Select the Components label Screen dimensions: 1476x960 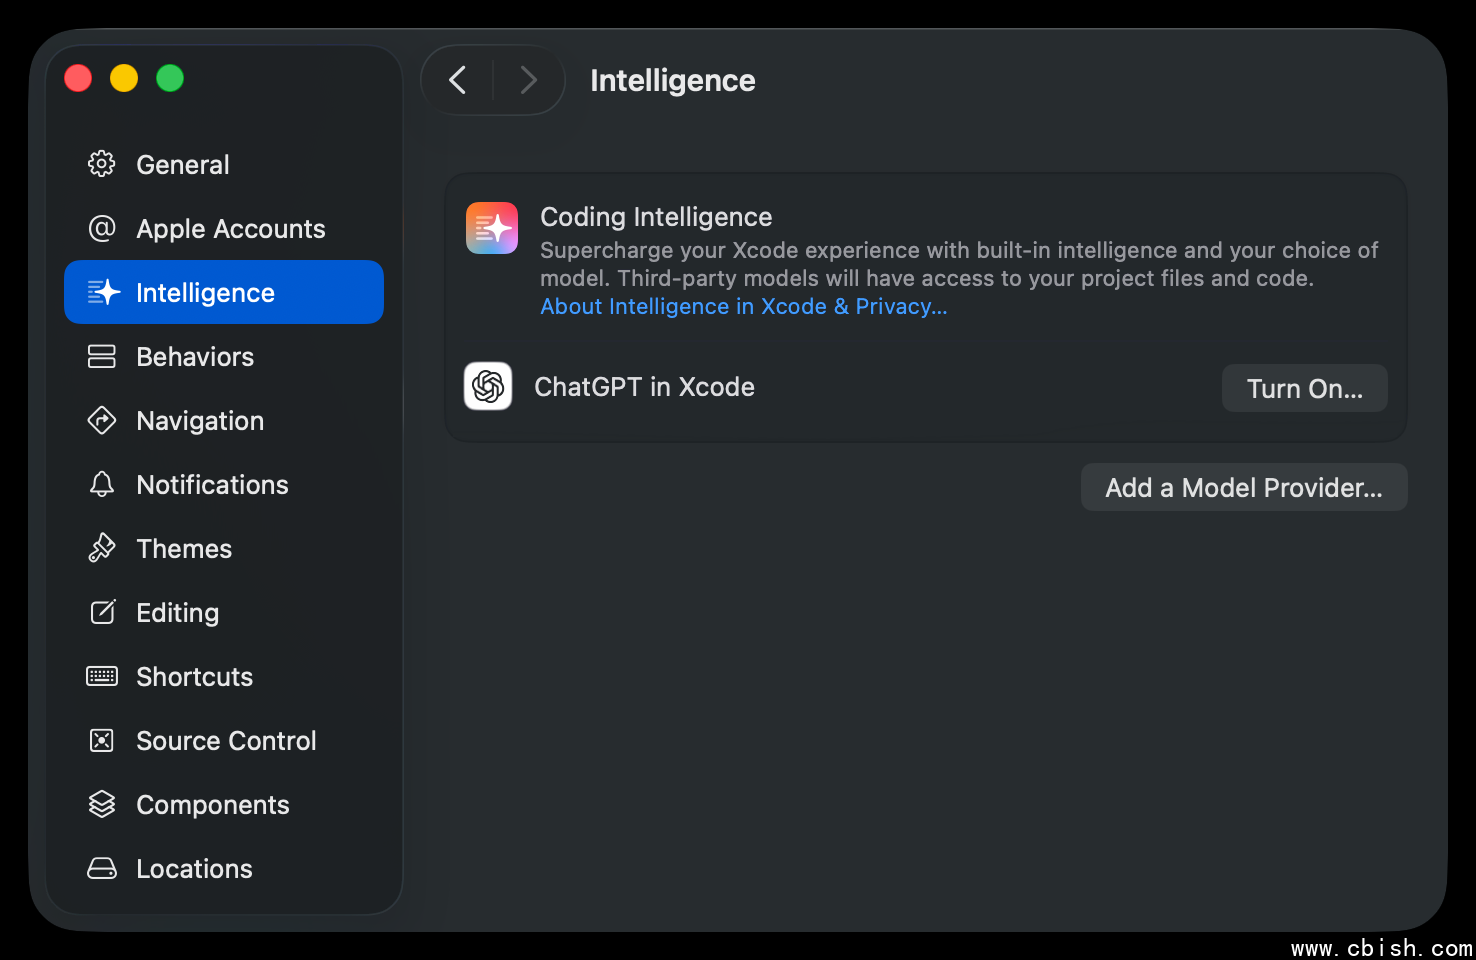pyautogui.click(x=213, y=805)
